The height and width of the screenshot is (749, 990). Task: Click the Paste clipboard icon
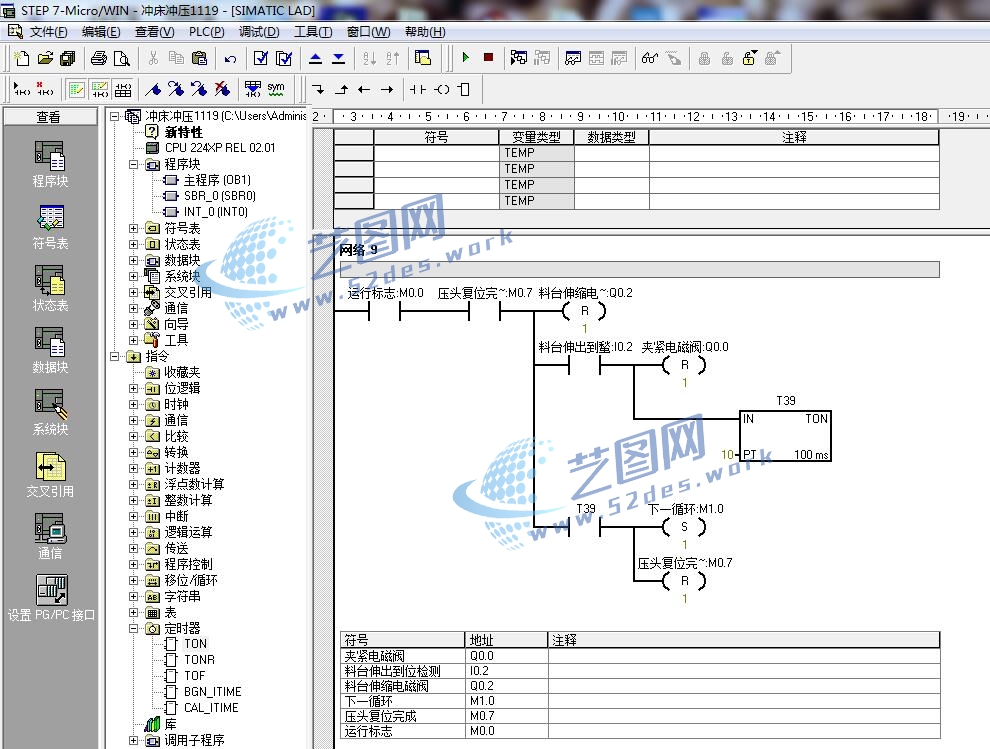[199, 59]
